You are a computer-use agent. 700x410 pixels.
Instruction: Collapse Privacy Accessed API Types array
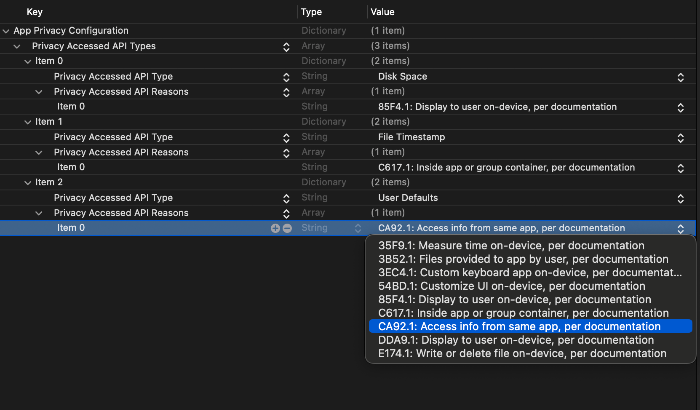[x=17, y=46]
